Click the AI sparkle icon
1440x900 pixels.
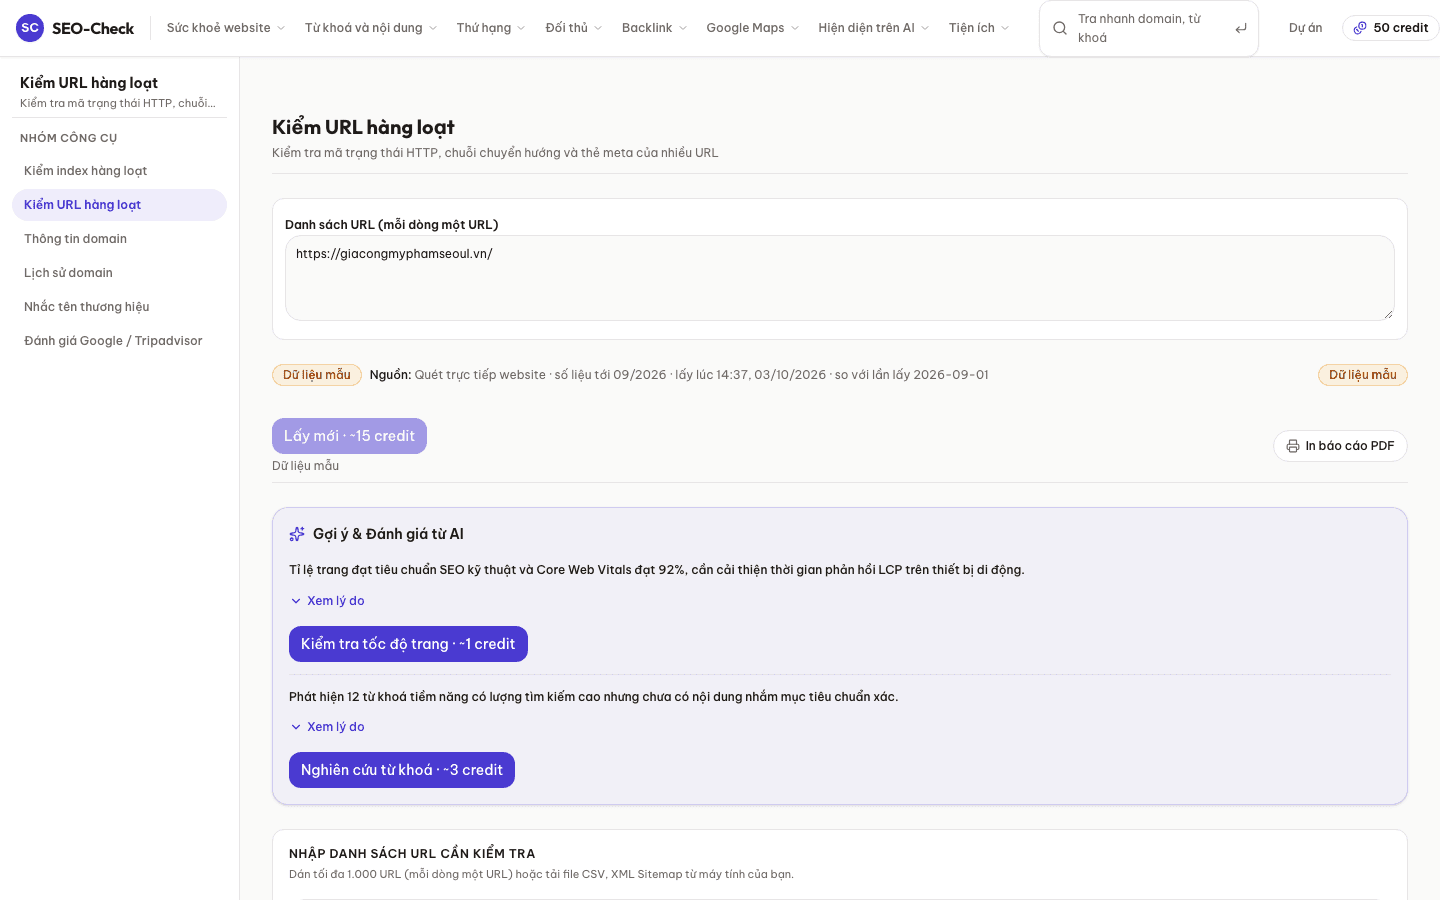coord(297,534)
